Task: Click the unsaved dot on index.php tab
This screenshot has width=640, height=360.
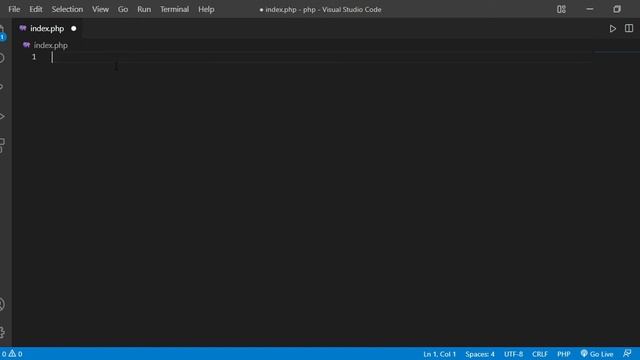Action: (x=73, y=29)
